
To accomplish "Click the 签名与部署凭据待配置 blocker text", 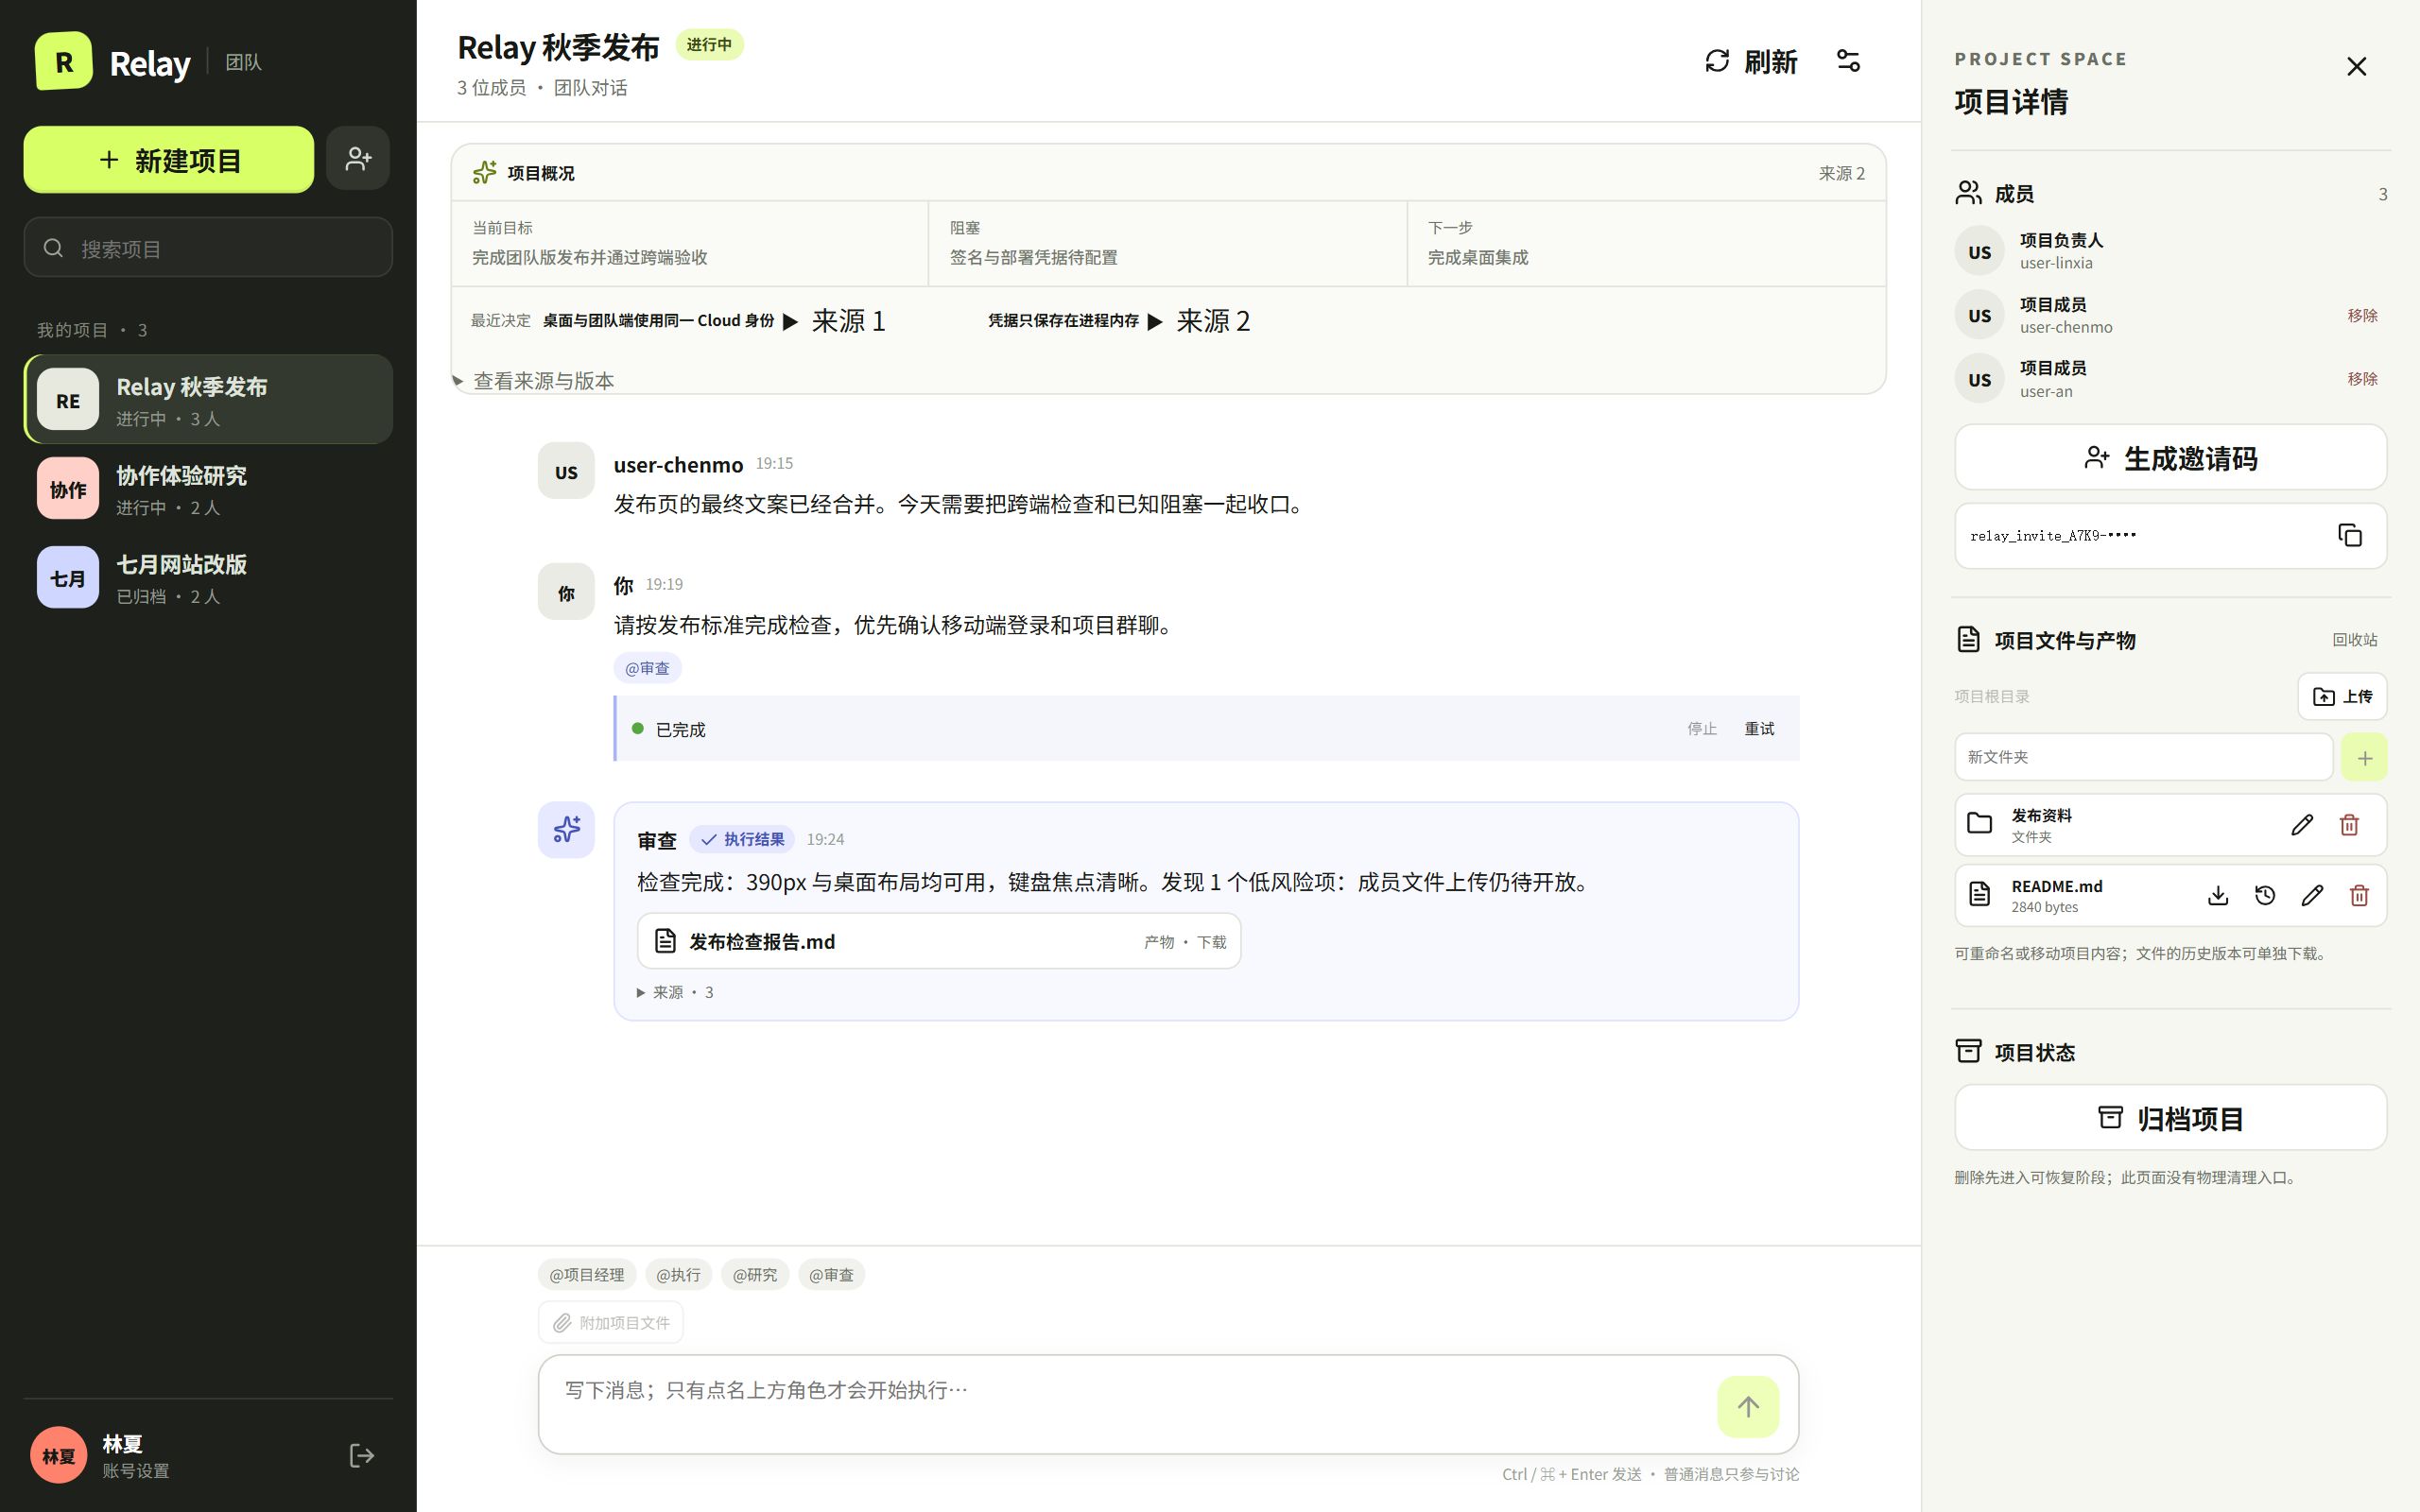I will [x=1033, y=257].
